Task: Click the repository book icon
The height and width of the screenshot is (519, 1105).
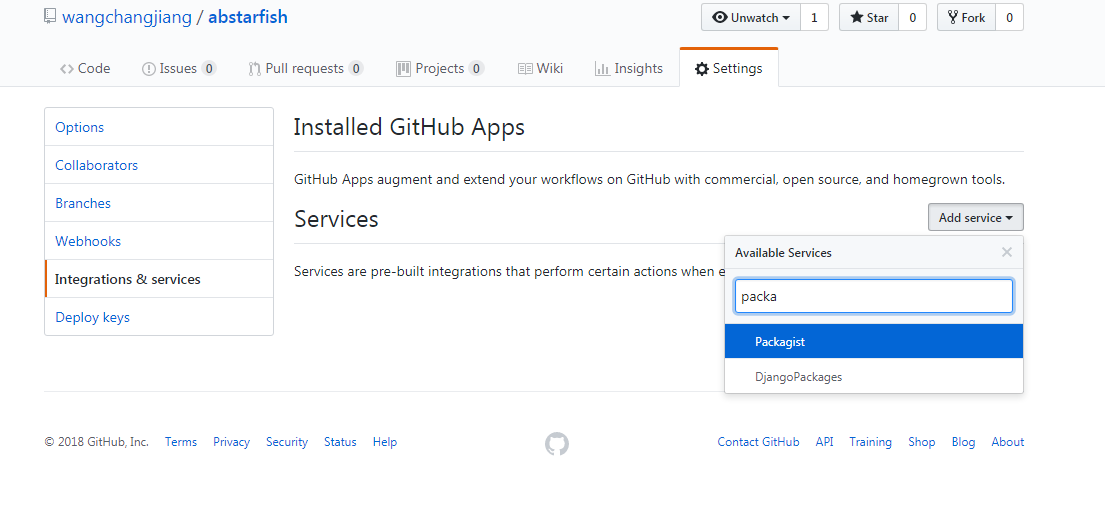Action: (49, 17)
